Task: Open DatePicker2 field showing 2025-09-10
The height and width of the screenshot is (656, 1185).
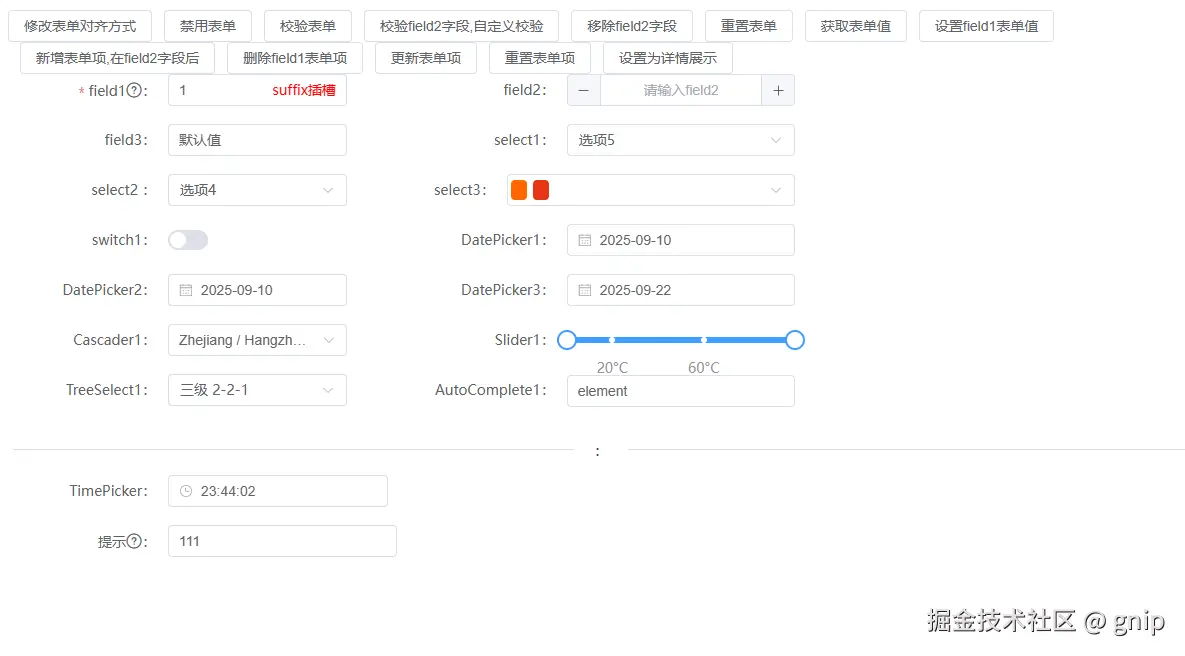Action: 257,290
